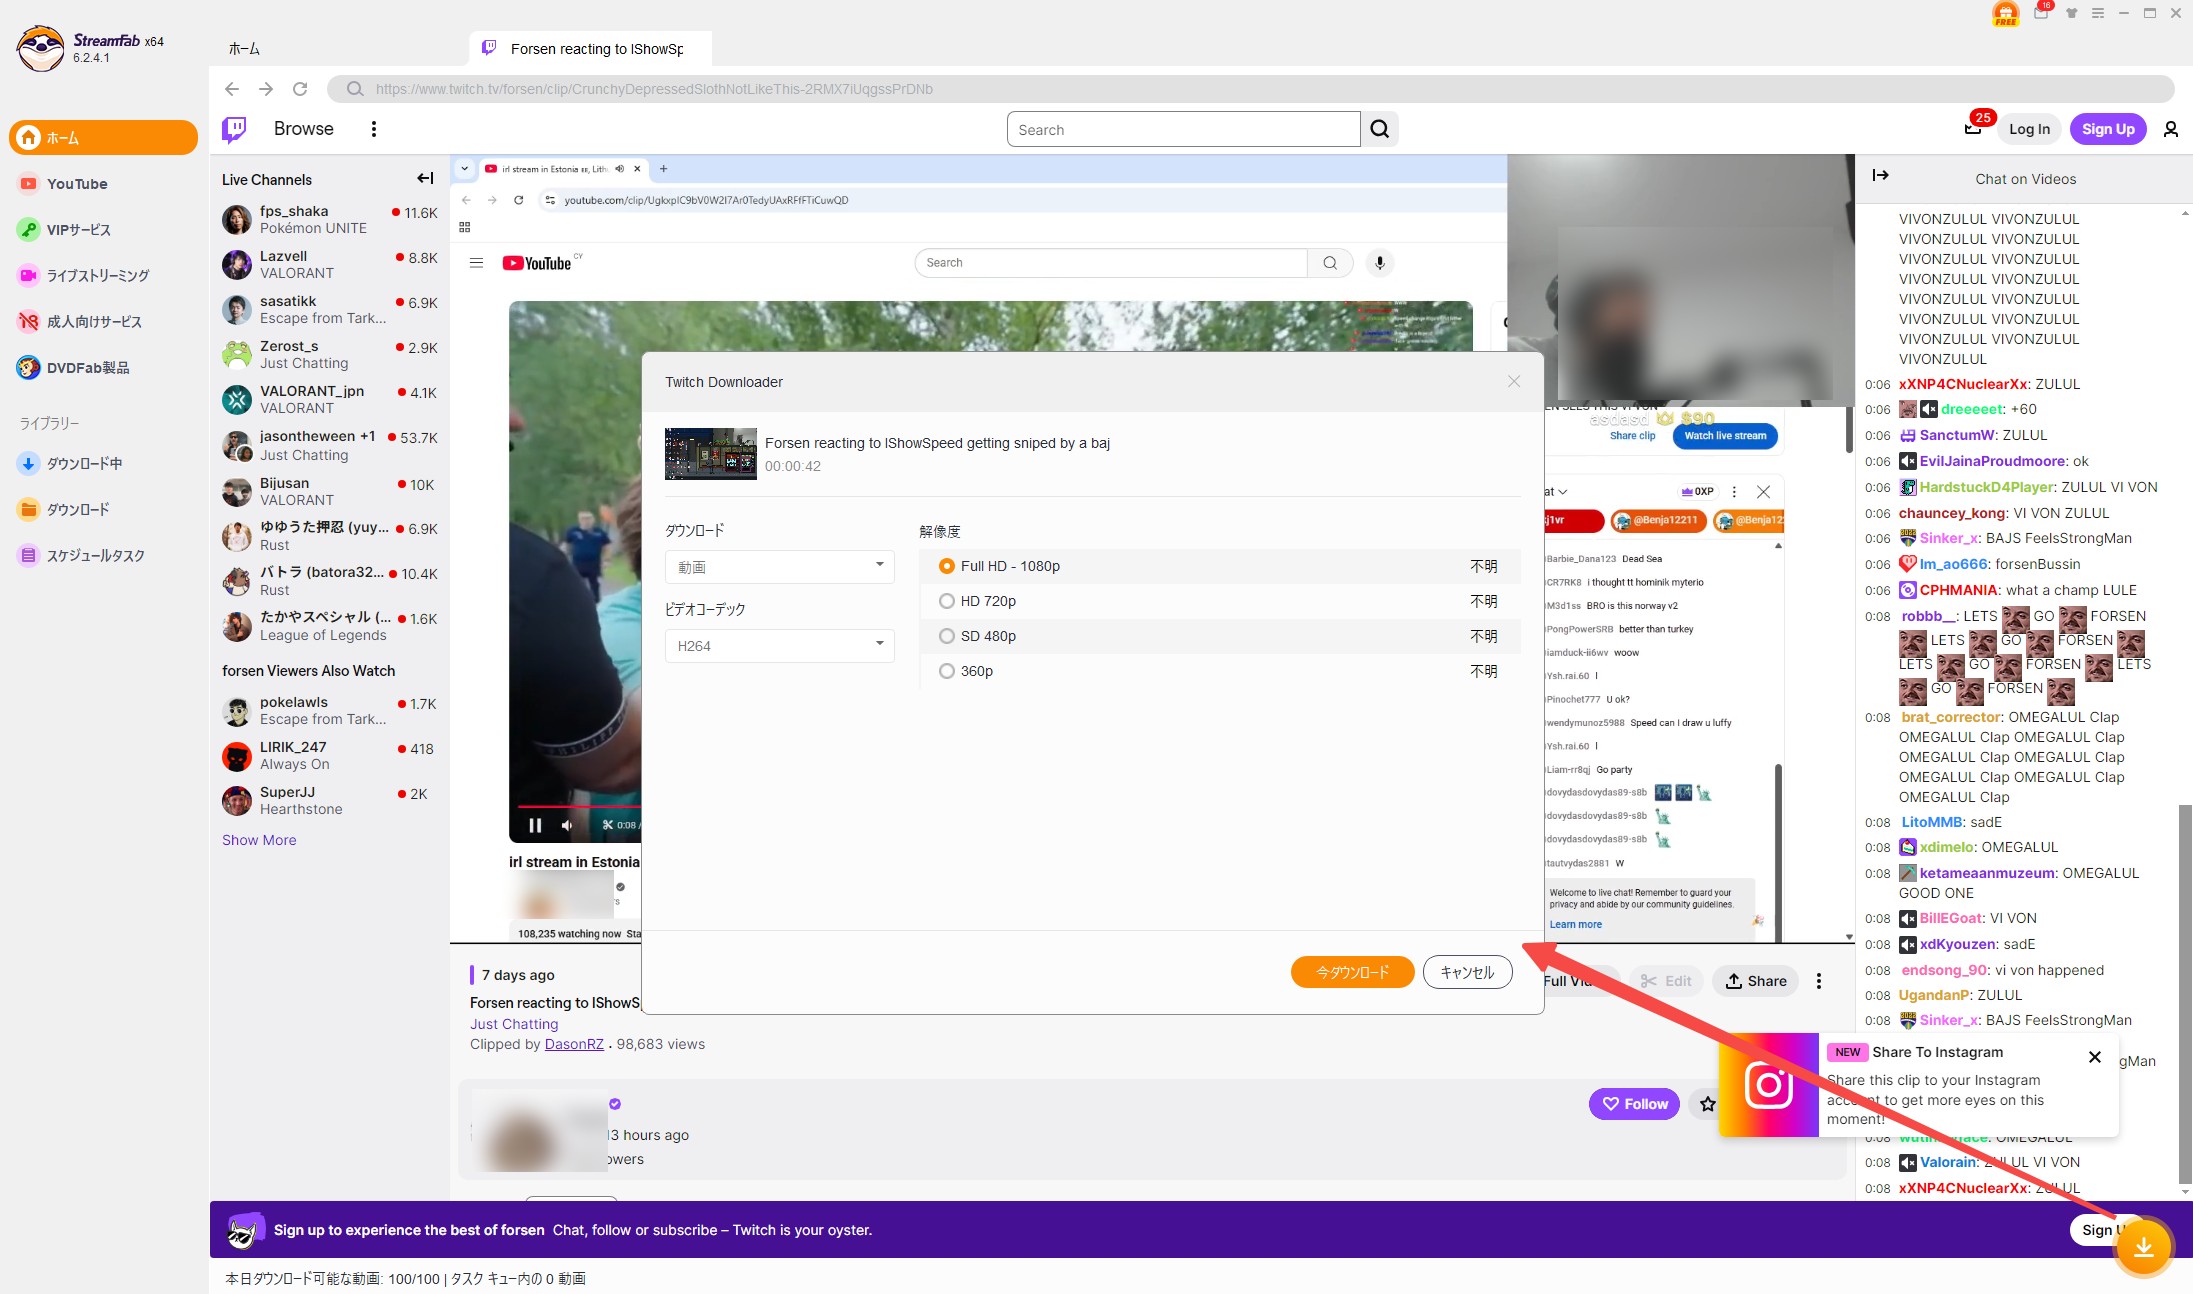The width and height of the screenshot is (2193, 1294).
Task: Click the Twitch logo icon
Action: [x=234, y=129]
